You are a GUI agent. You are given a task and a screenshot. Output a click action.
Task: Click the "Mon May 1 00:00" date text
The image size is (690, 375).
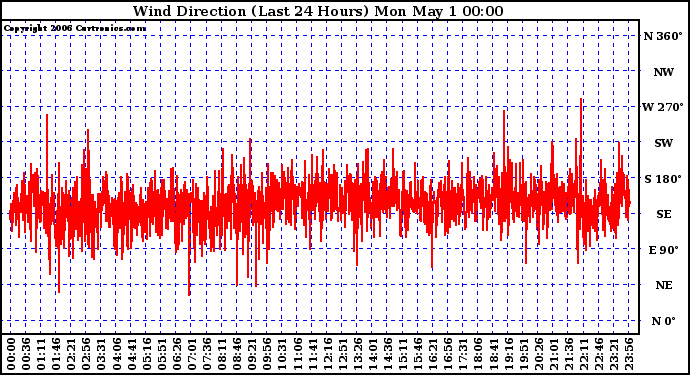click(439, 11)
